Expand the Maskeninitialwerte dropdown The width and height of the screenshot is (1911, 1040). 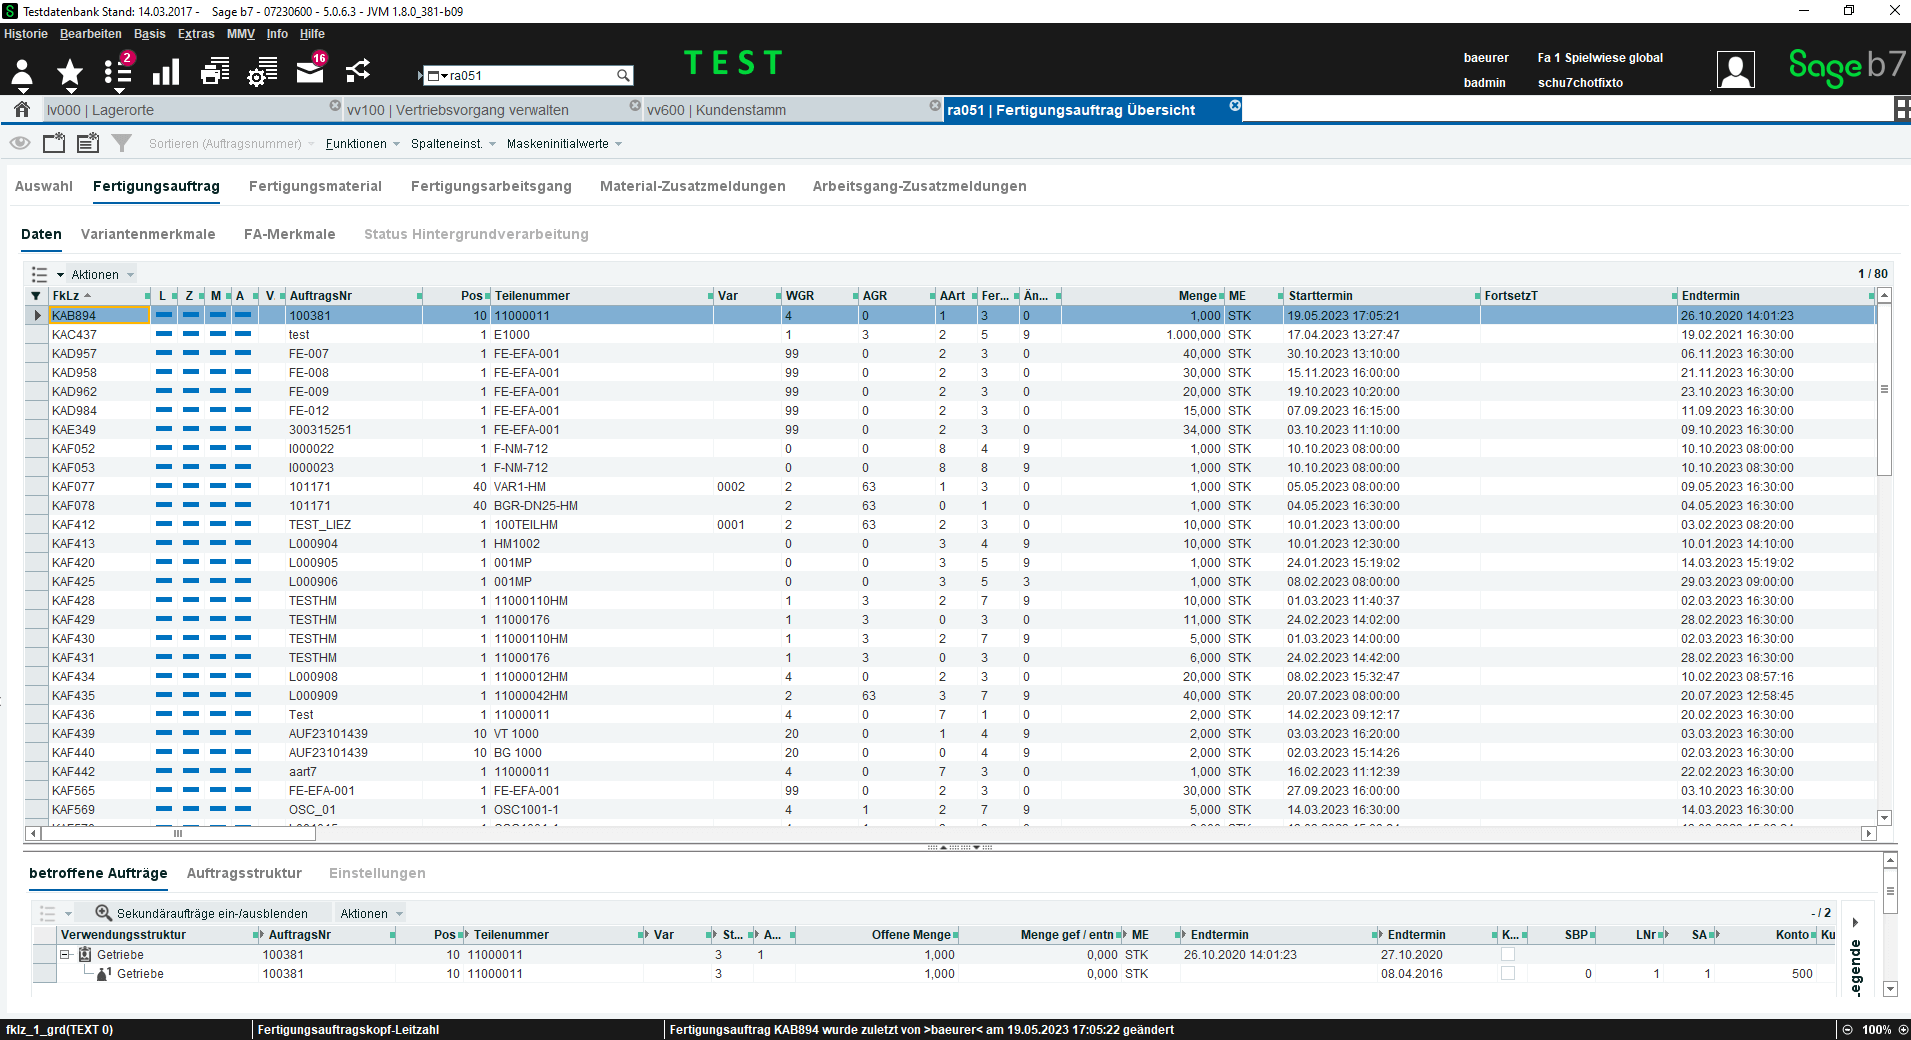click(x=564, y=144)
